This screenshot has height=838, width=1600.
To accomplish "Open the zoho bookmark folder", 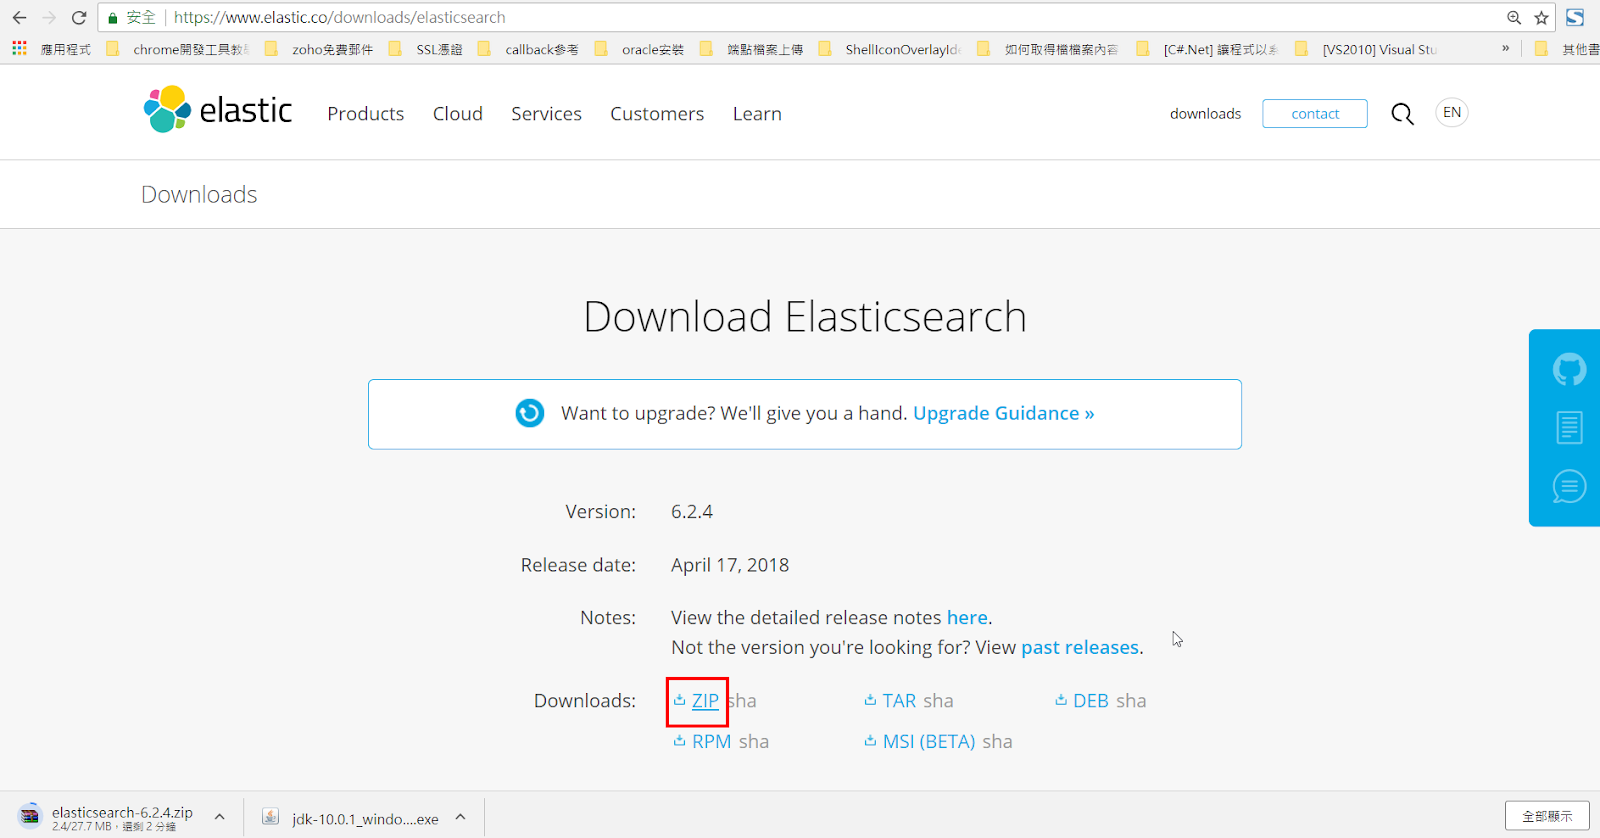I will 319,49.
